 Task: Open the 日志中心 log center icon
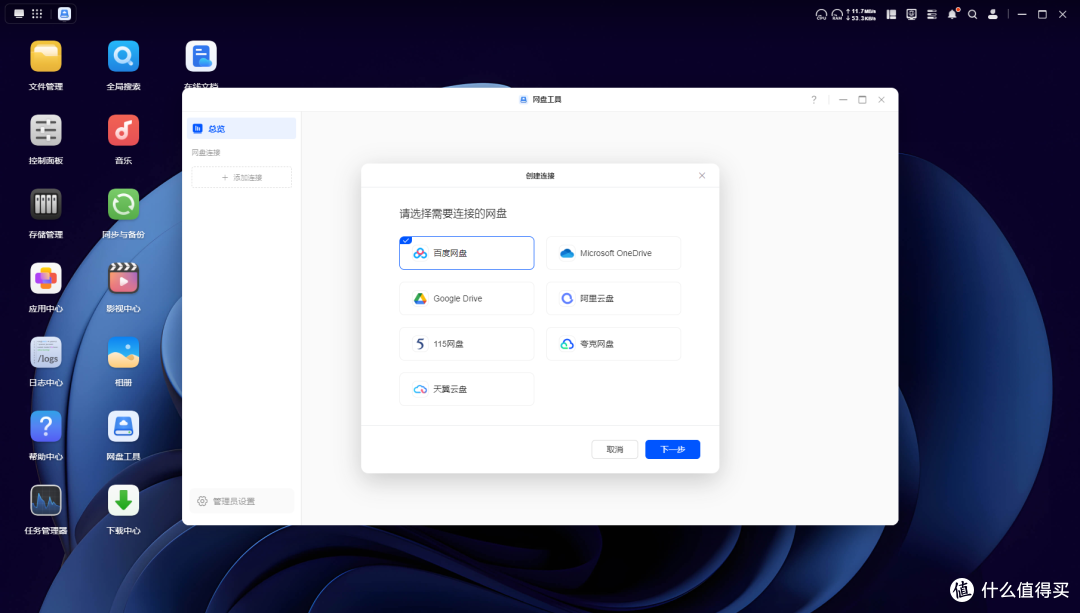click(45, 353)
